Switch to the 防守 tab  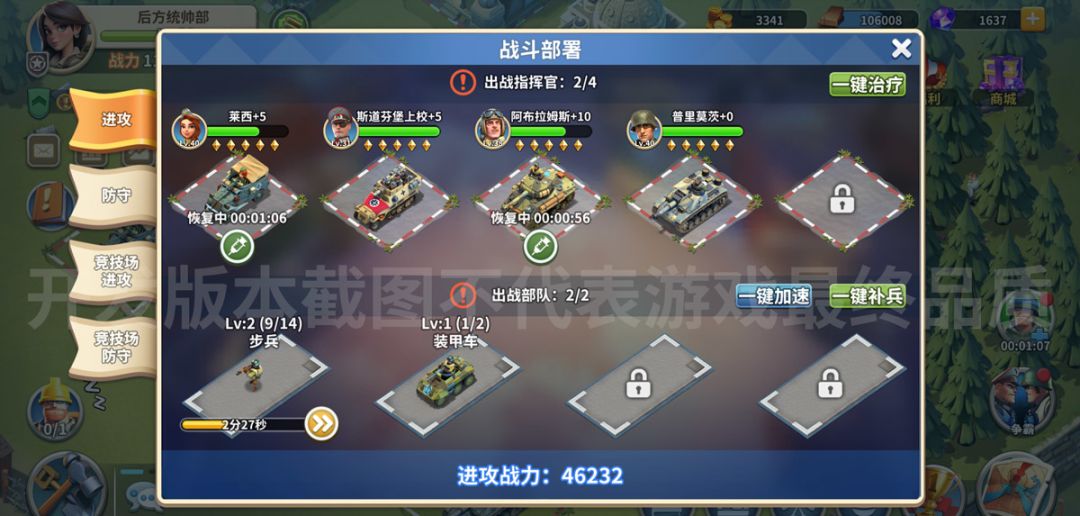[x=114, y=196]
